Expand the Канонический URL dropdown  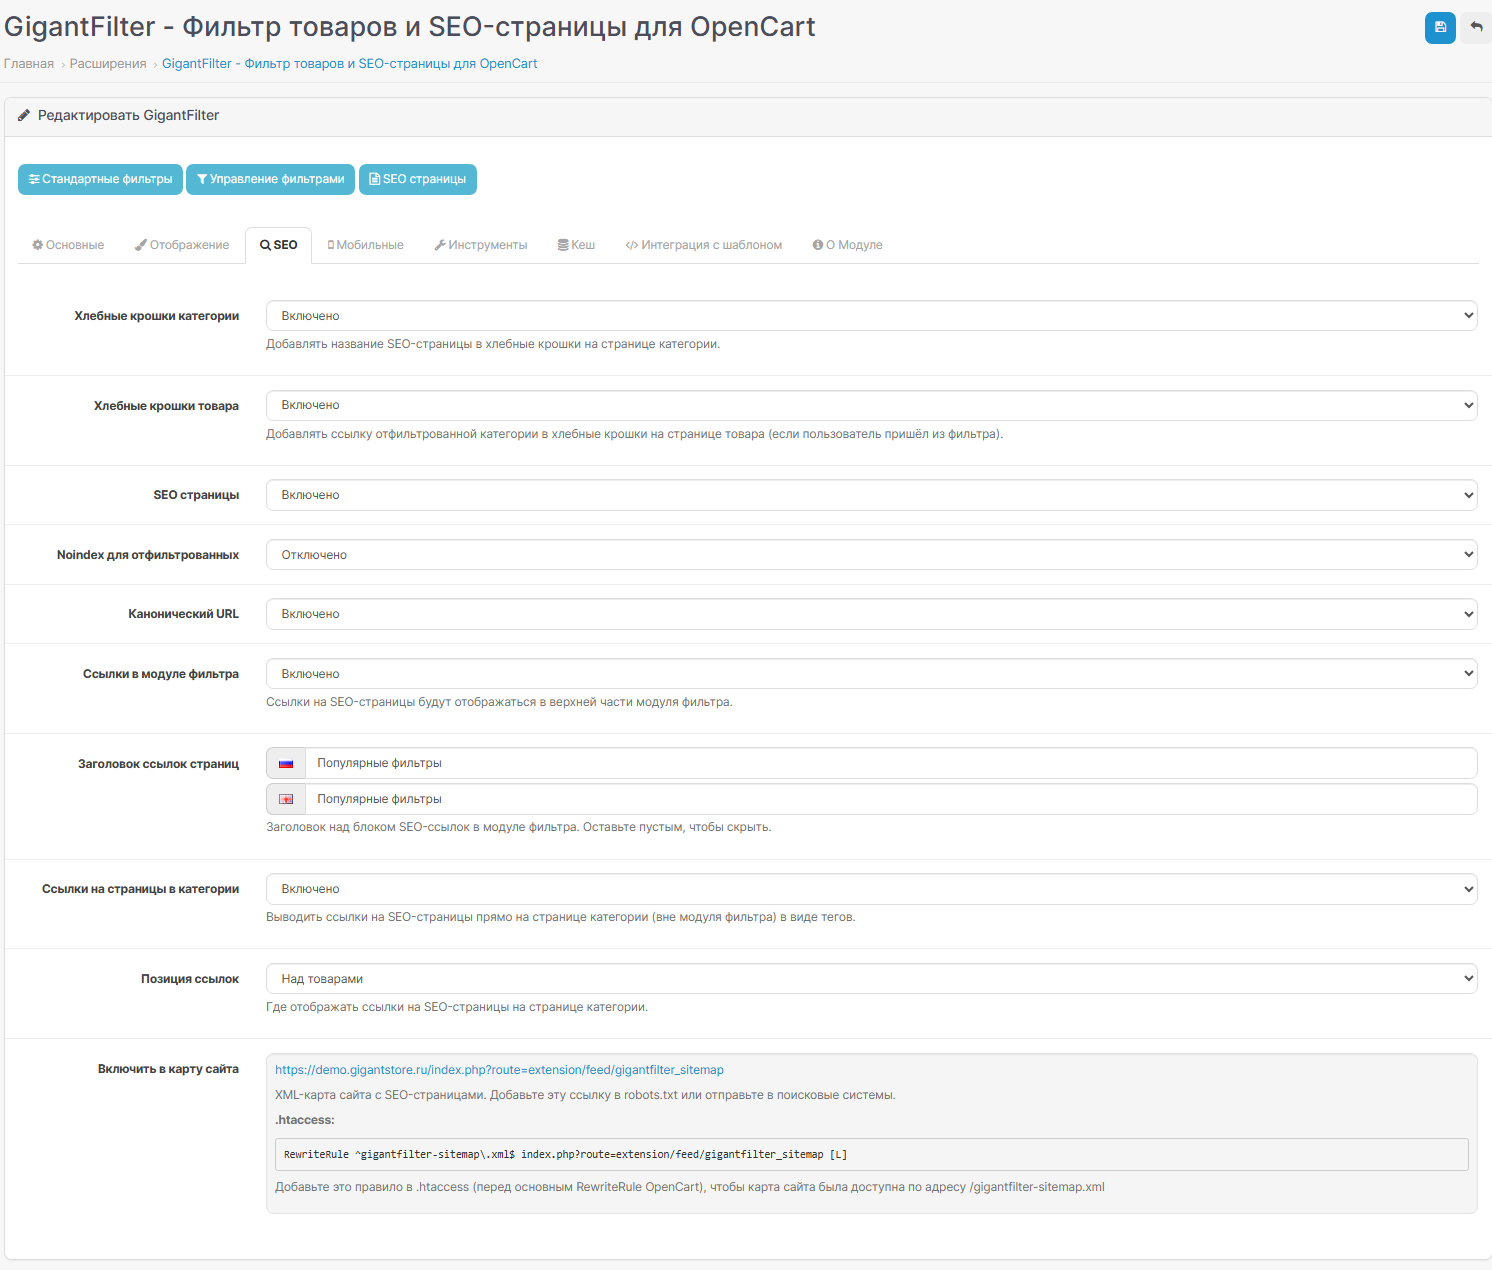[871, 614]
